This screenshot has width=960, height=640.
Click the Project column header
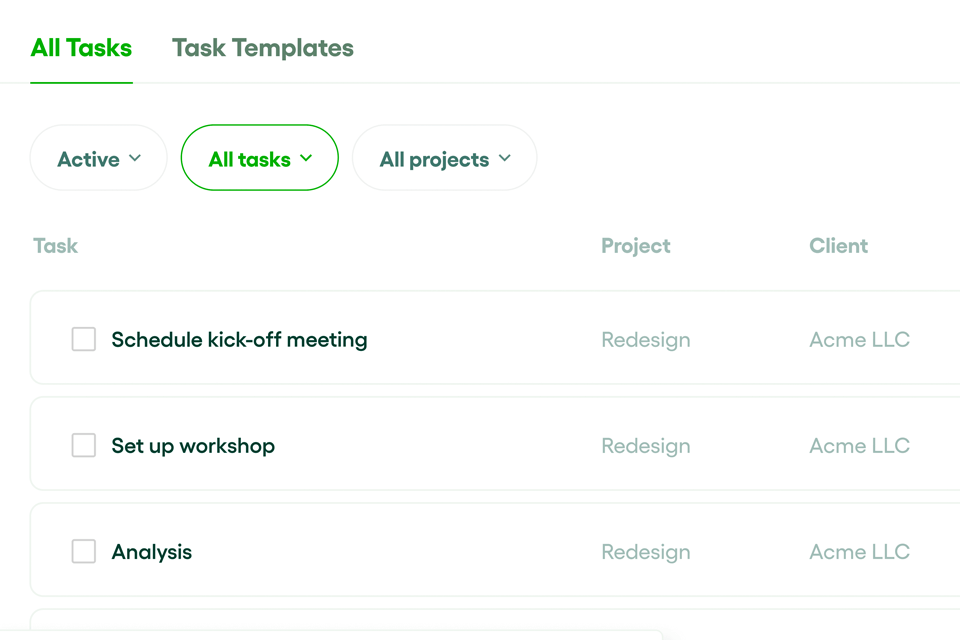click(x=635, y=246)
